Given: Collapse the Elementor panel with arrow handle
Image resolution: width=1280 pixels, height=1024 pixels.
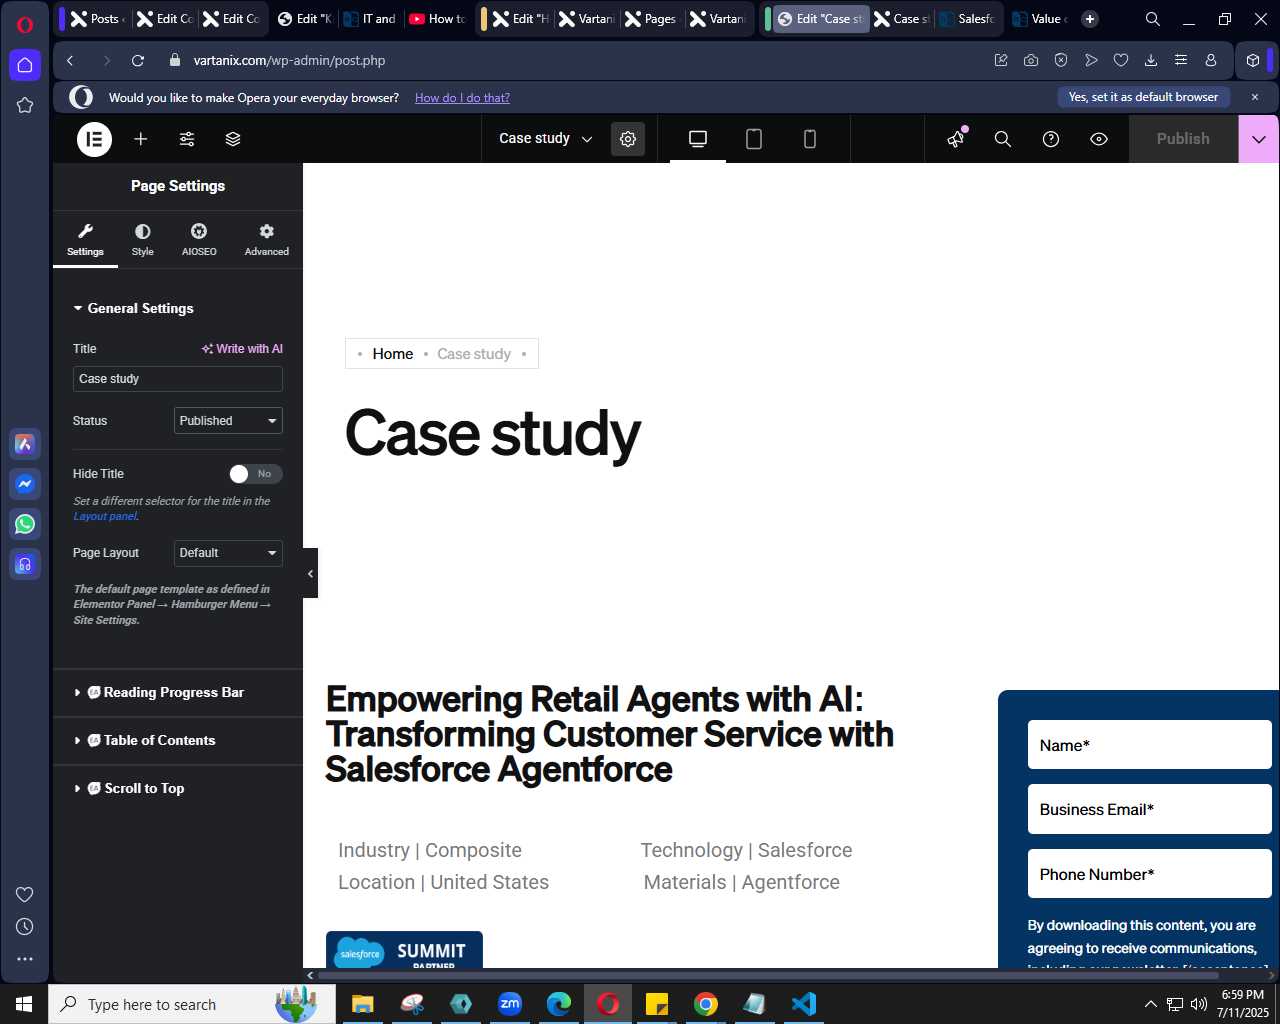Looking at the screenshot, I should click(x=310, y=573).
